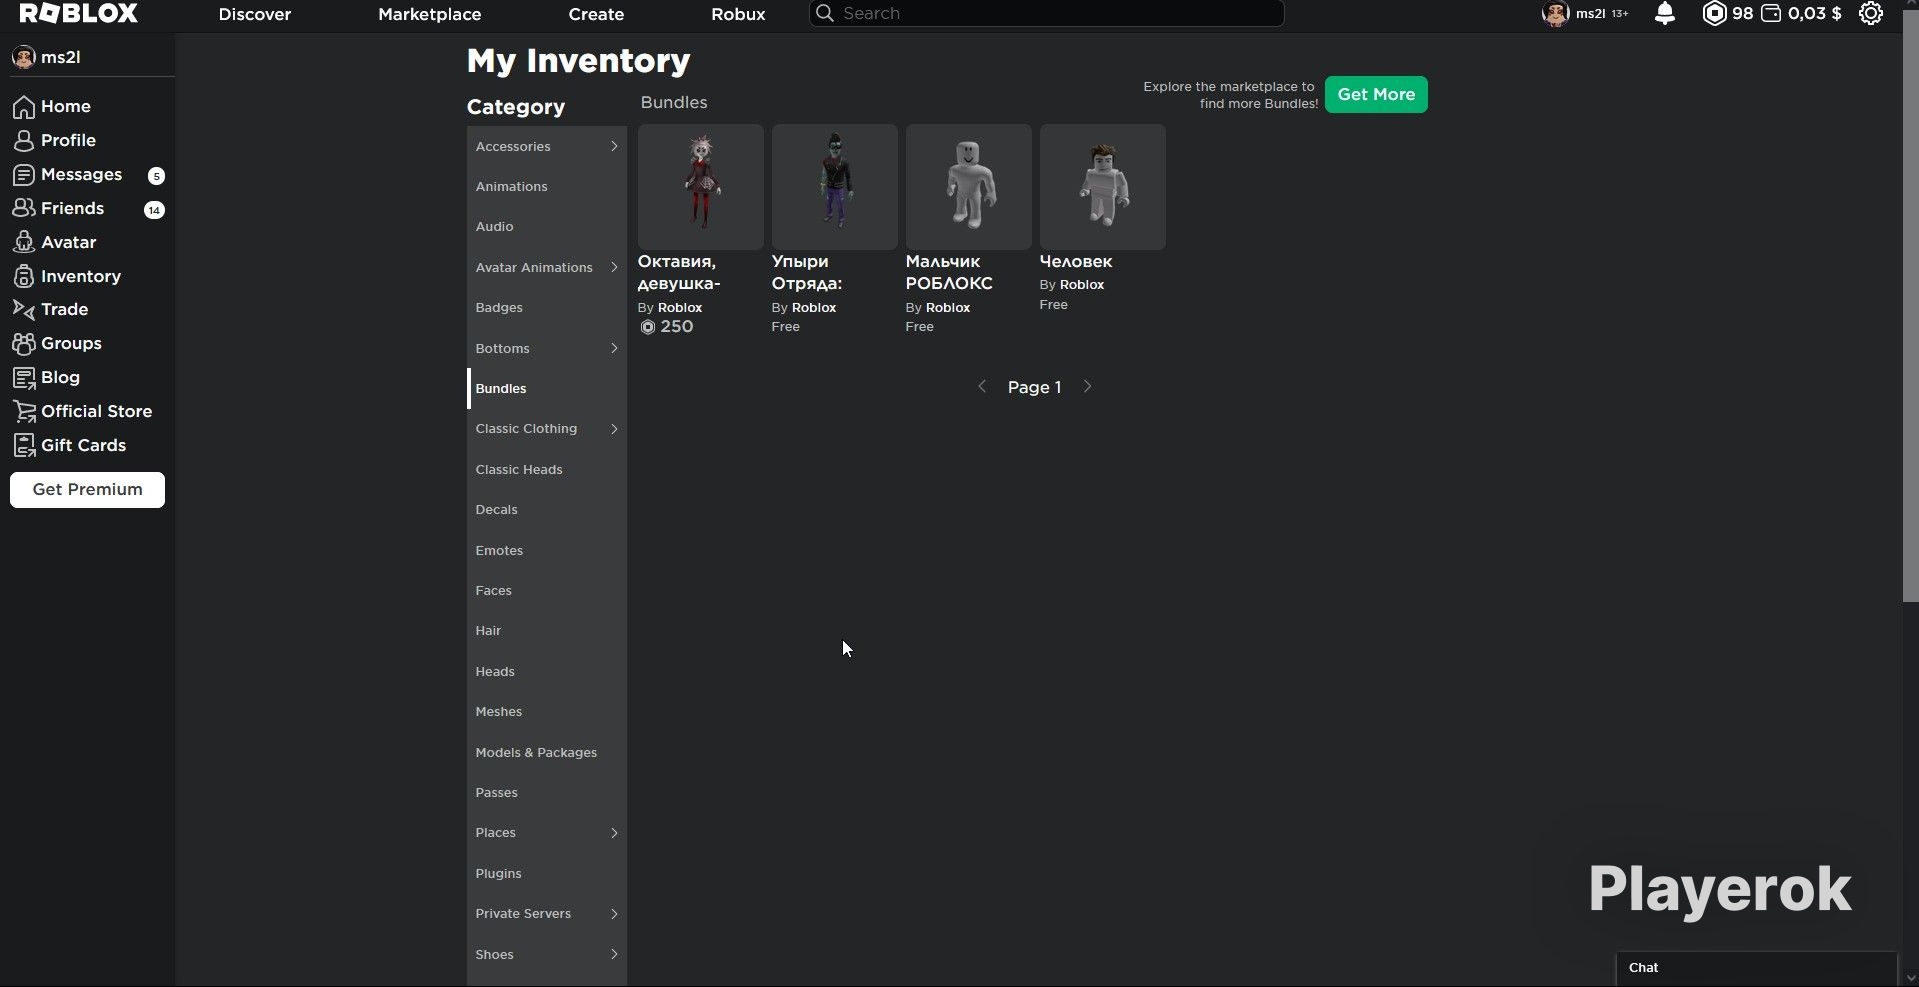Open the Discover tab
The width and height of the screenshot is (1919, 987).
(x=255, y=14)
